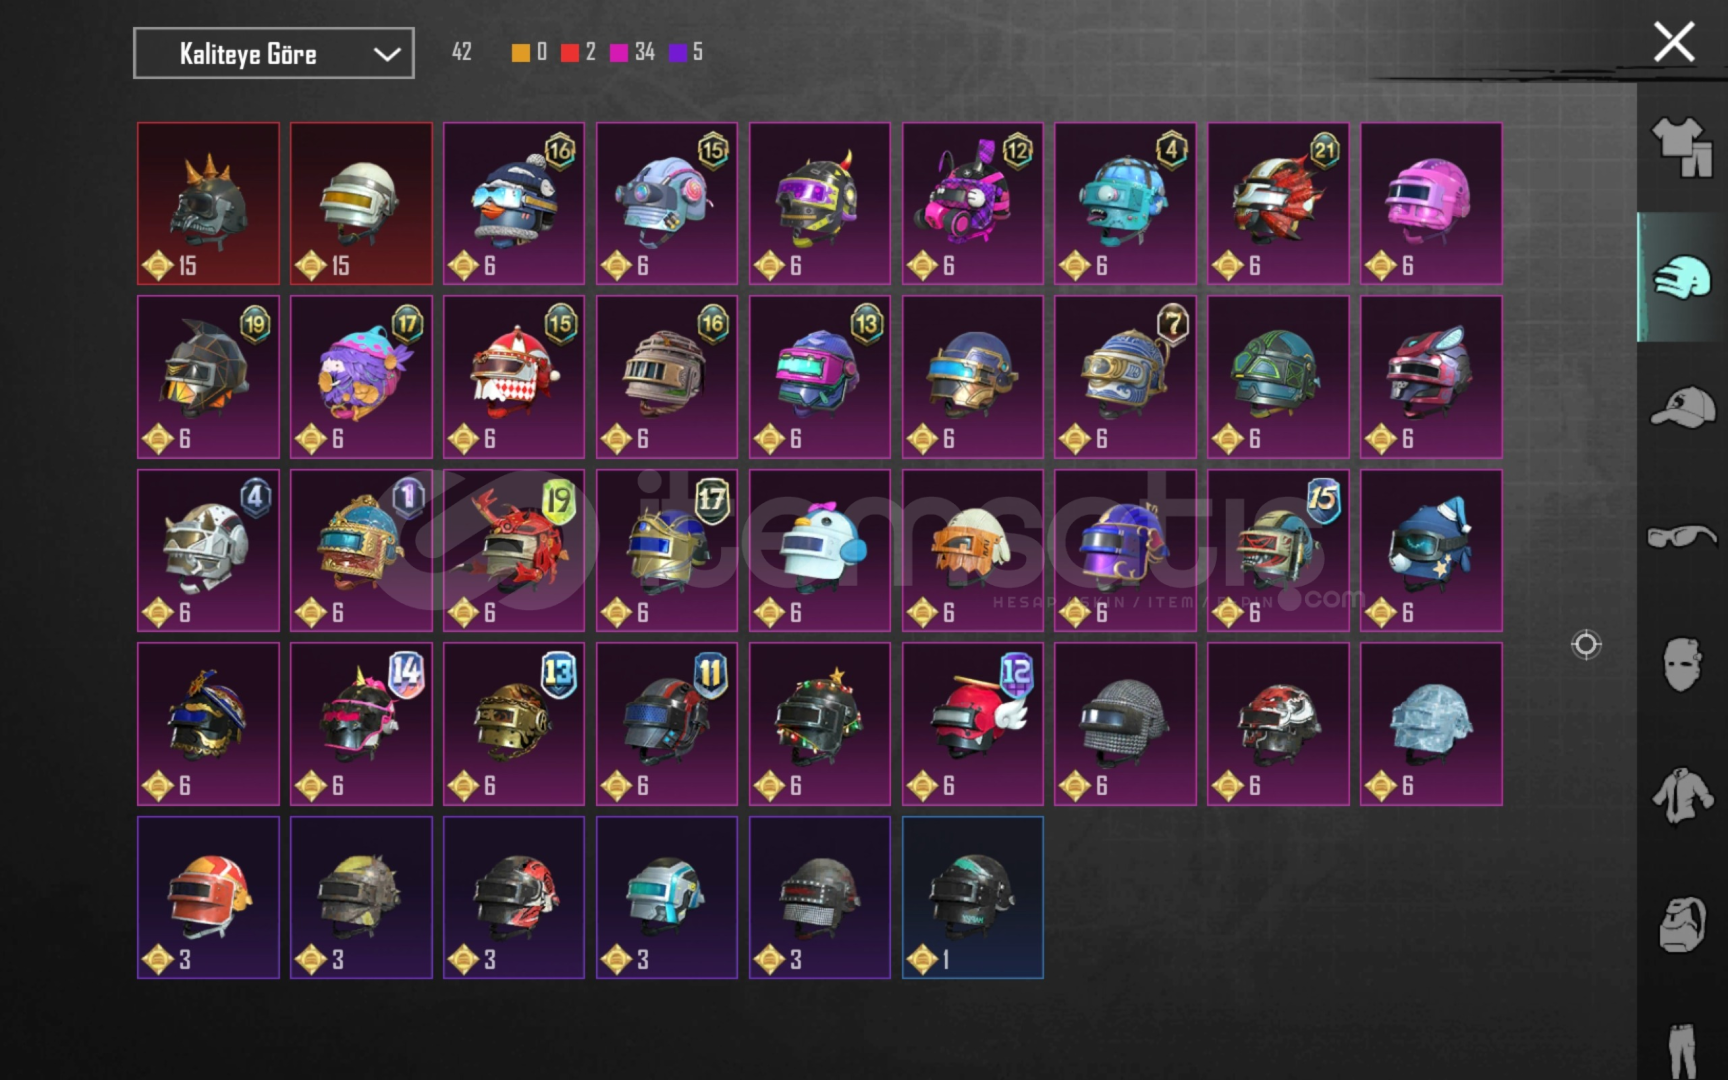Filter by red quality count 2

tap(579, 52)
